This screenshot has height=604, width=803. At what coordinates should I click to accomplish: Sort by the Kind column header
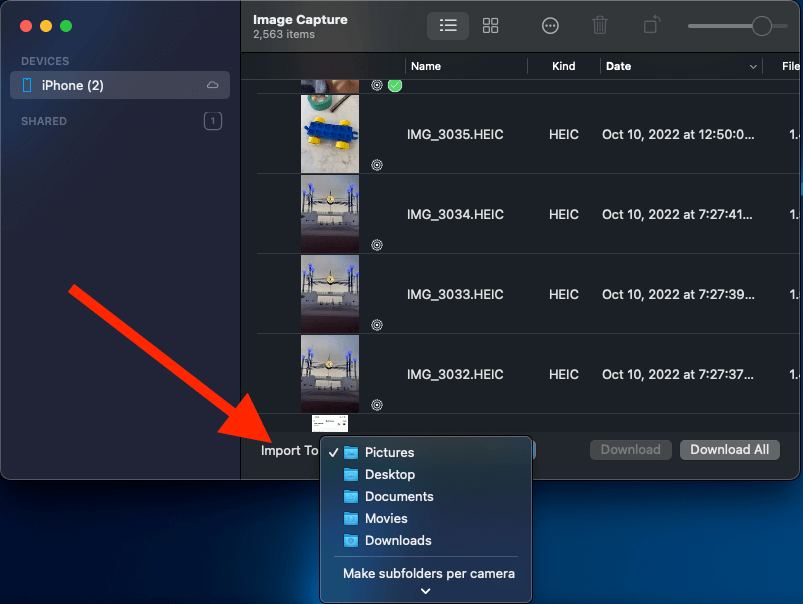(x=563, y=66)
